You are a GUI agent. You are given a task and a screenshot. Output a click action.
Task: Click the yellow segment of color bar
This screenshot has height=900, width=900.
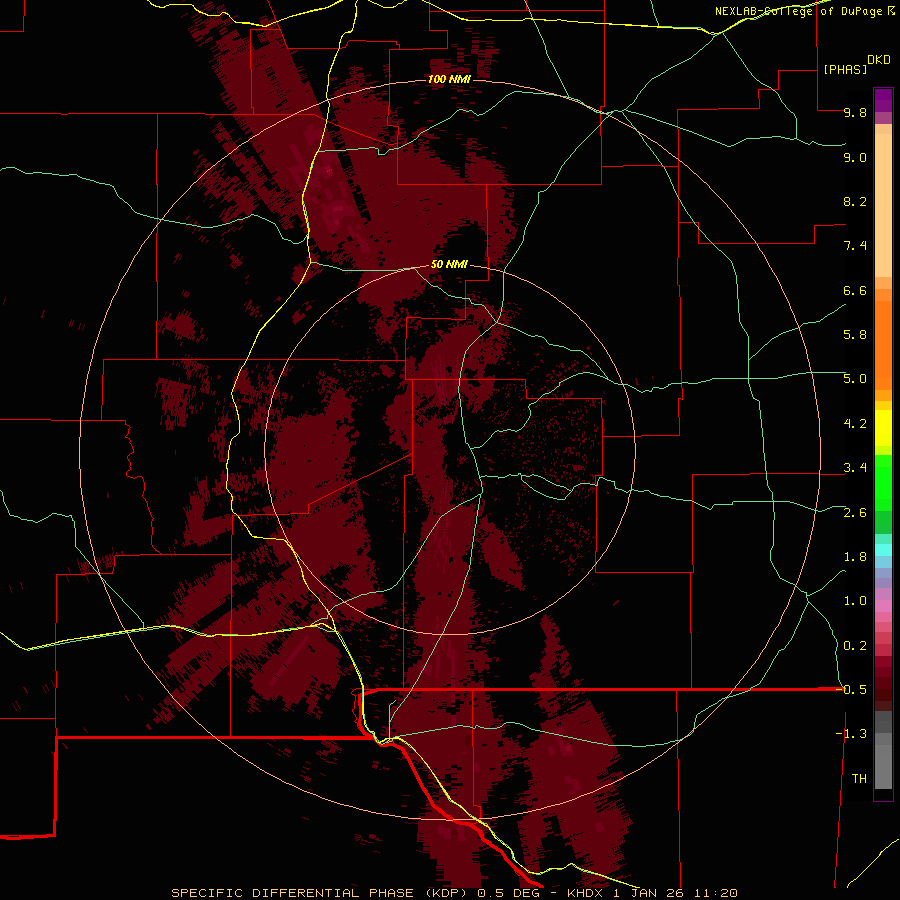pos(883,428)
